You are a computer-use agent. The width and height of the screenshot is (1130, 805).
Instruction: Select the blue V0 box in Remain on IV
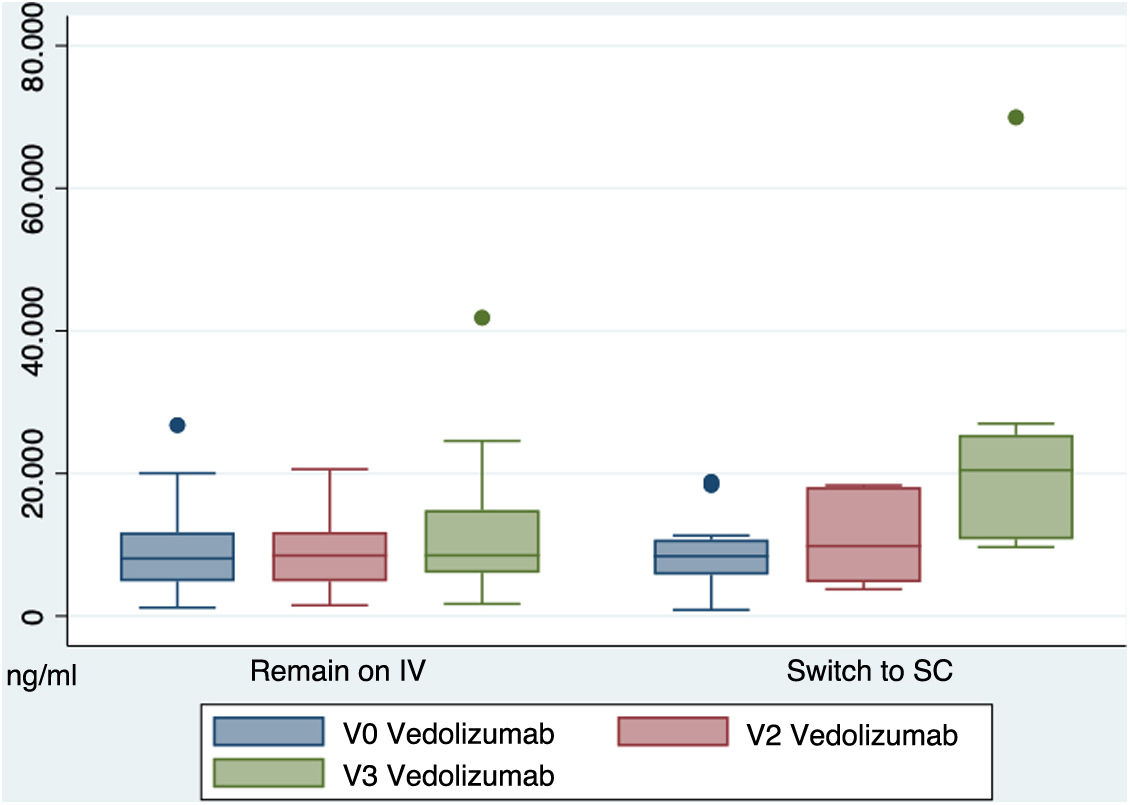tap(177, 557)
